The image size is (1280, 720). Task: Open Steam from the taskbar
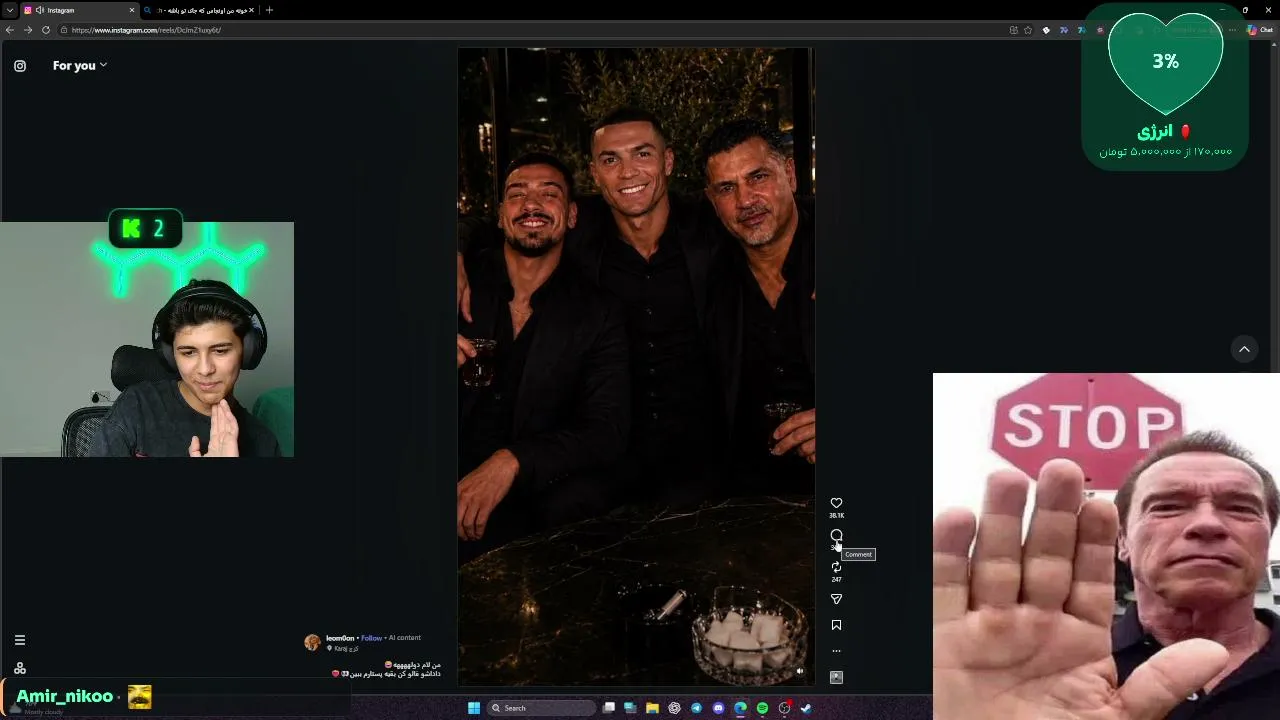pyautogui.click(x=806, y=708)
